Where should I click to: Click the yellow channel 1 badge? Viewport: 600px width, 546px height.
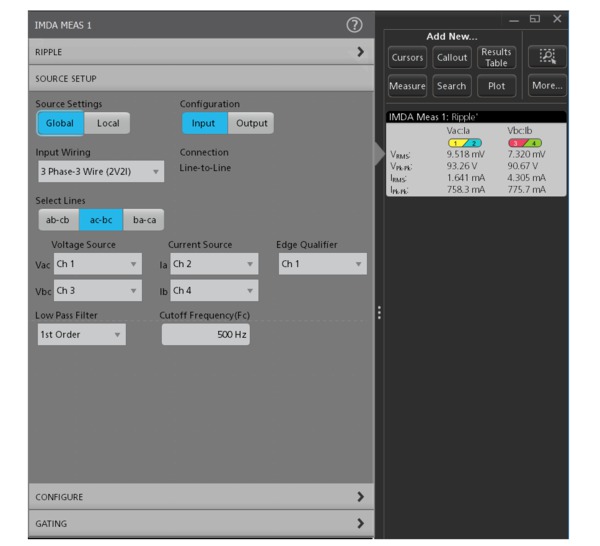(x=456, y=143)
